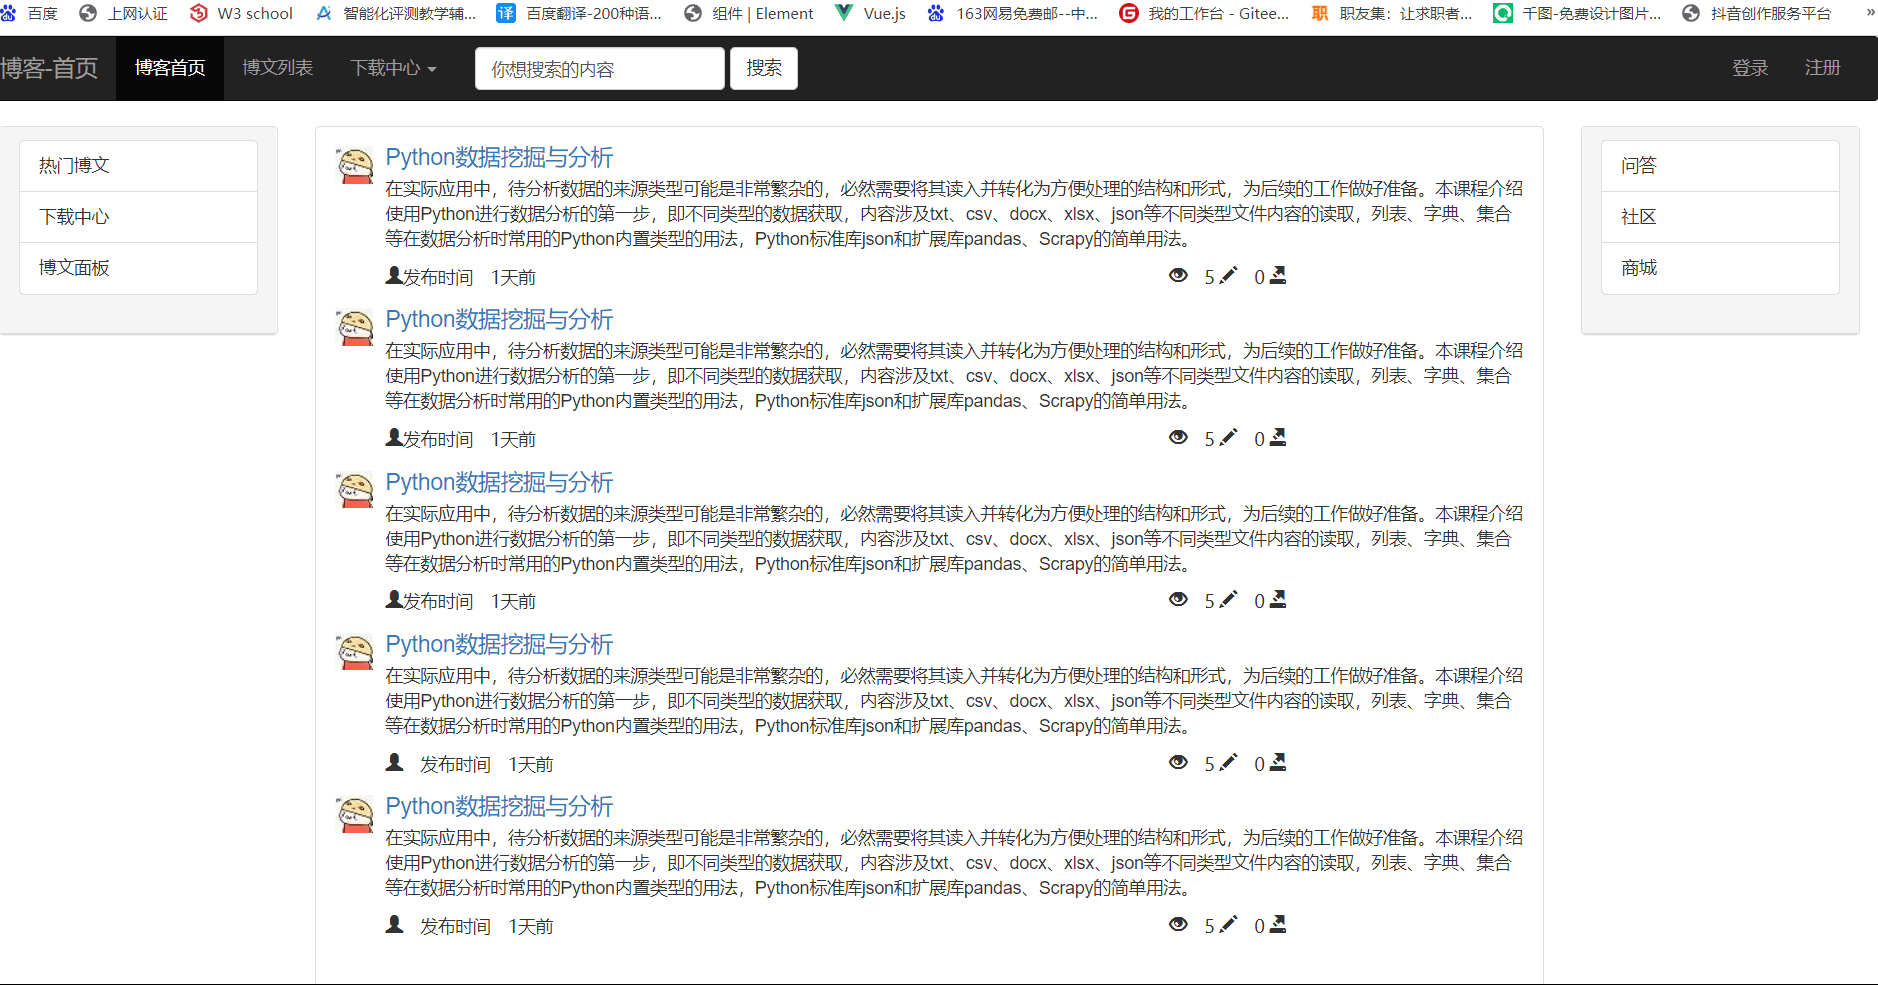Open the 智能化评测教学辅 bookmark

click(x=396, y=13)
